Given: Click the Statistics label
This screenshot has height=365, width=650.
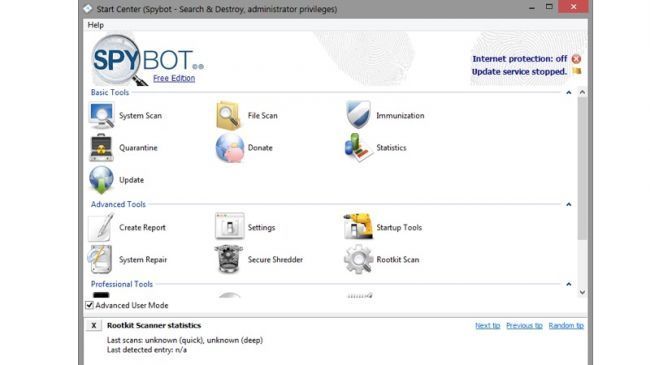Looking at the screenshot, I should pos(391,148).
